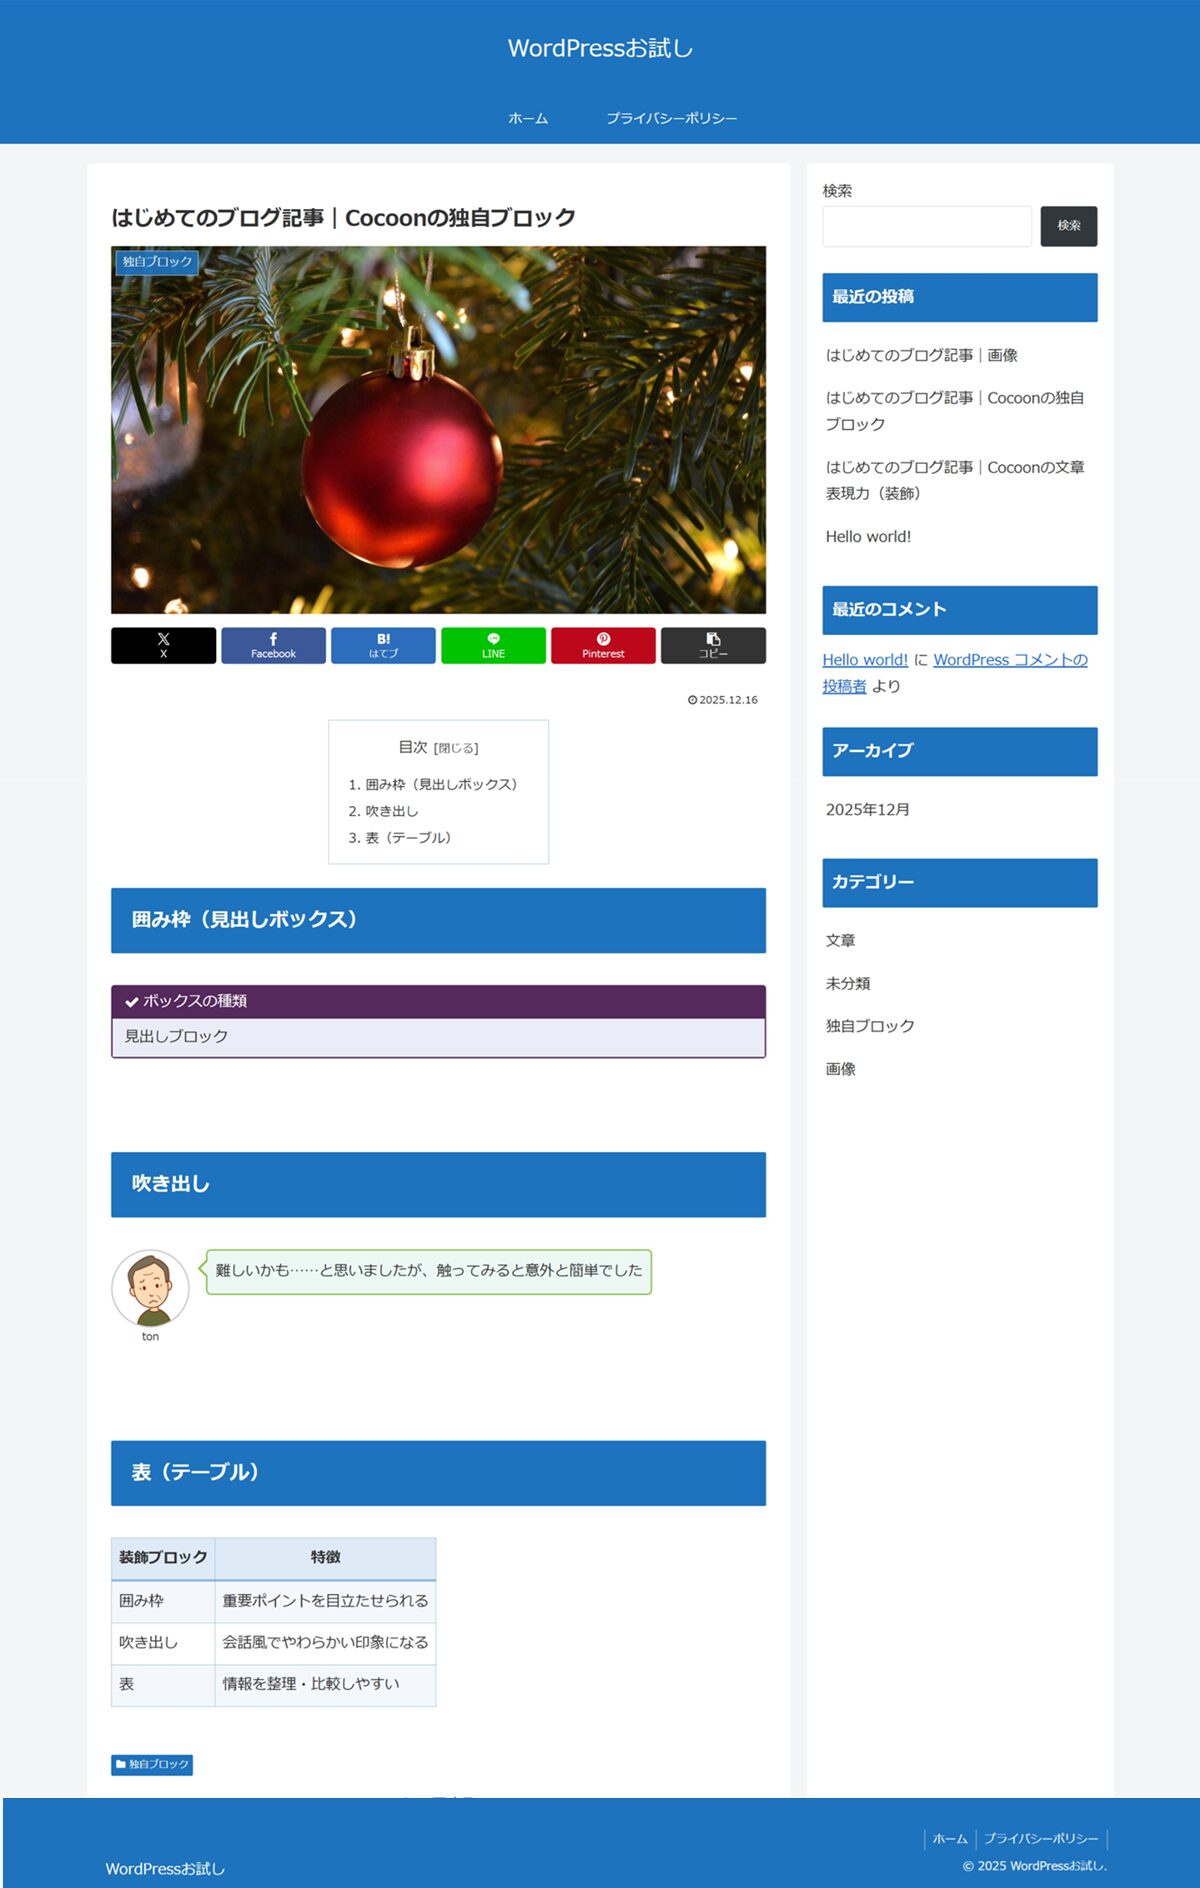
Task: Open the recent post Hello world!
Action: click(868, 536)
